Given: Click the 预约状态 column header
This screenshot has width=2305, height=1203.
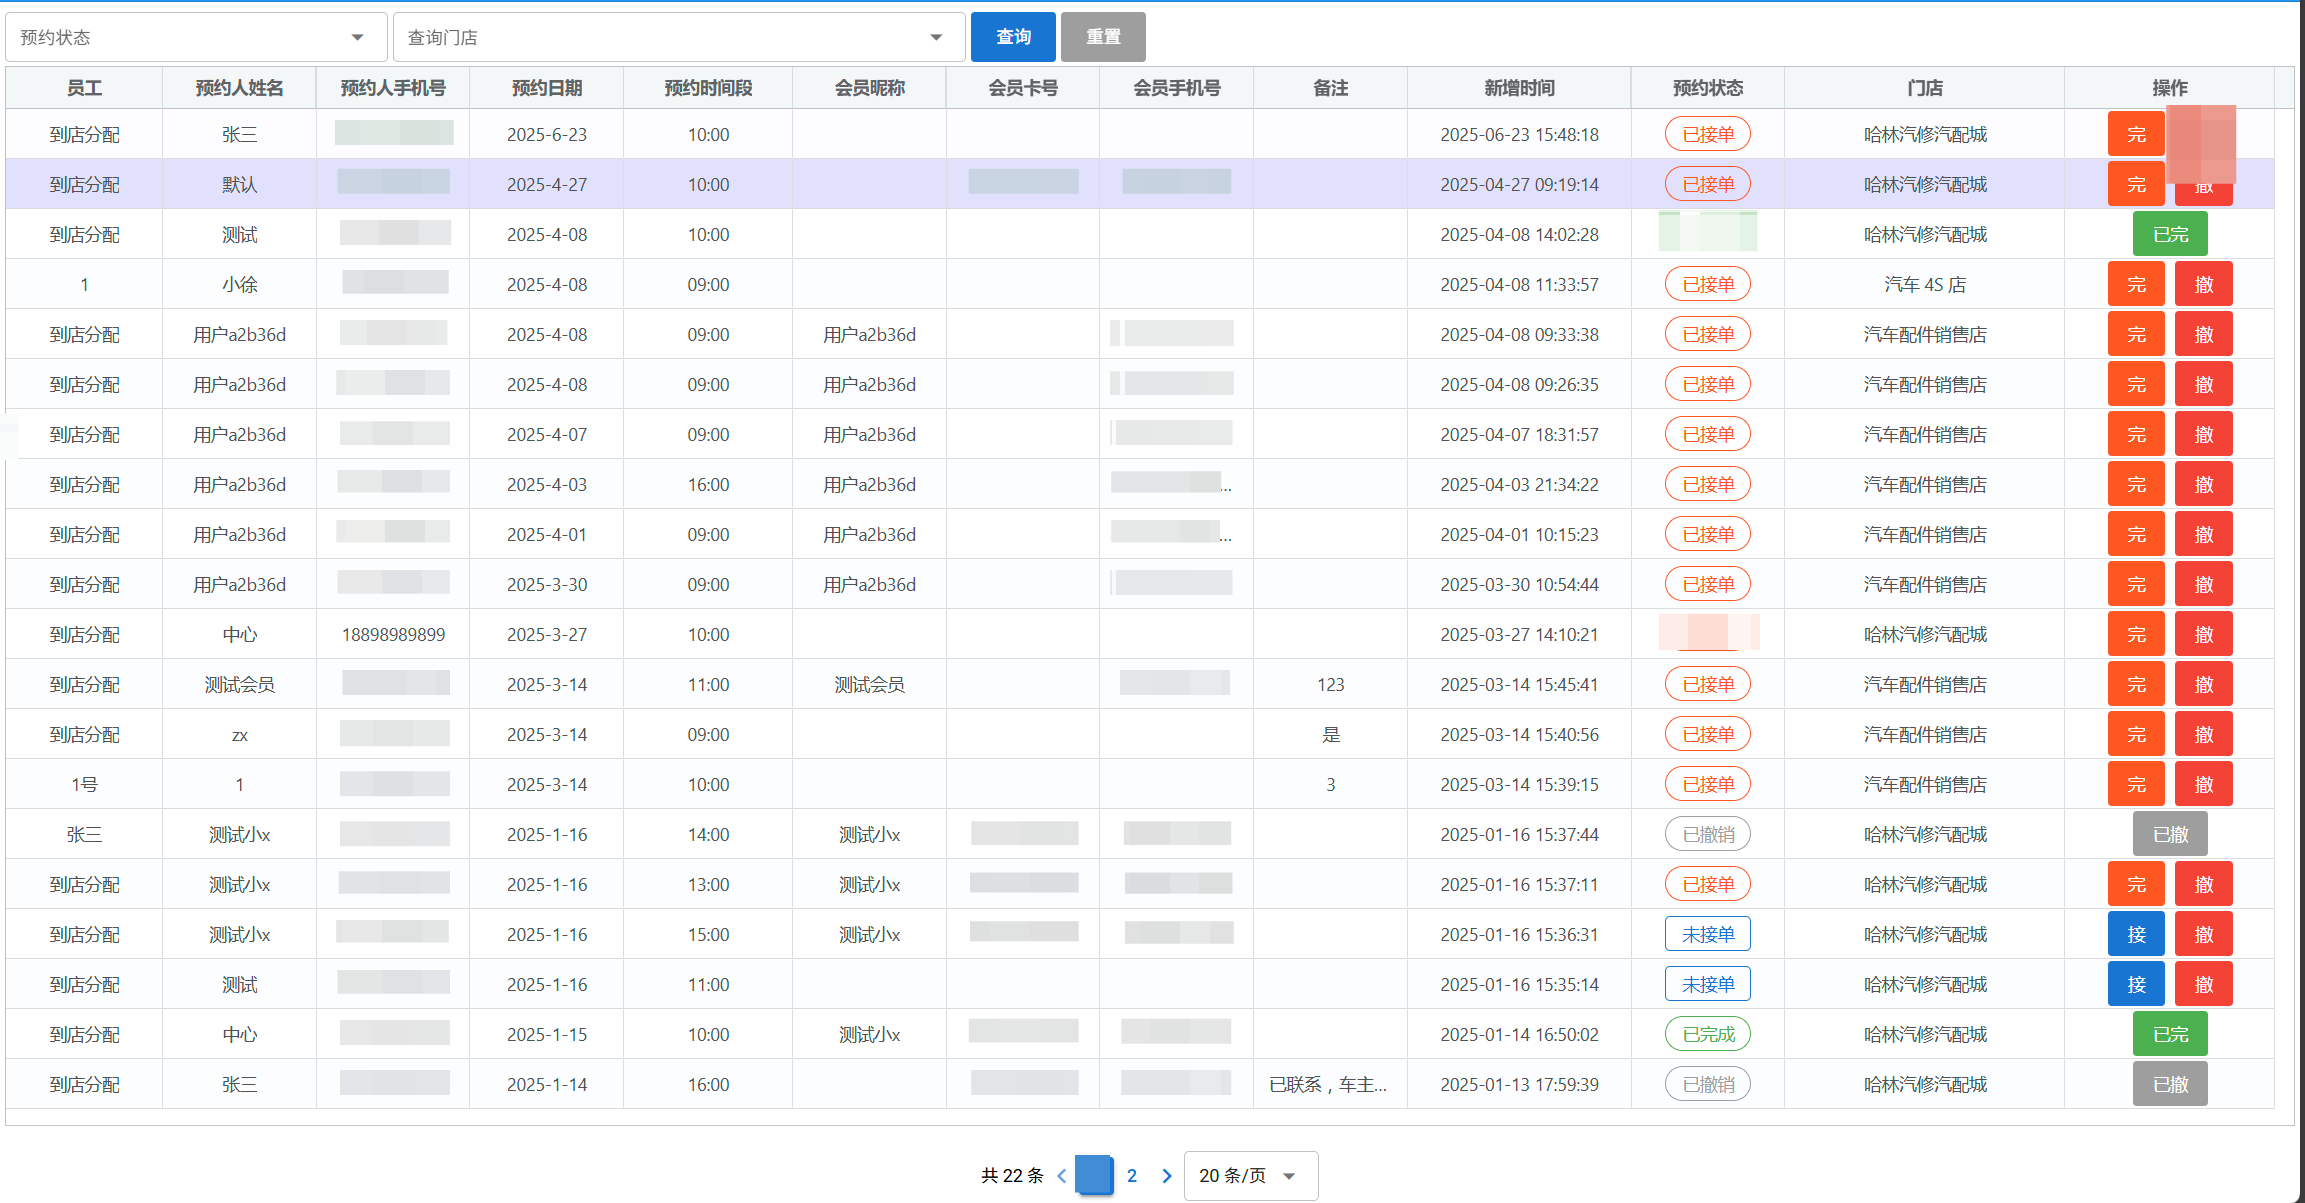Looking at the screenshot, I should tap(1707, 88).
